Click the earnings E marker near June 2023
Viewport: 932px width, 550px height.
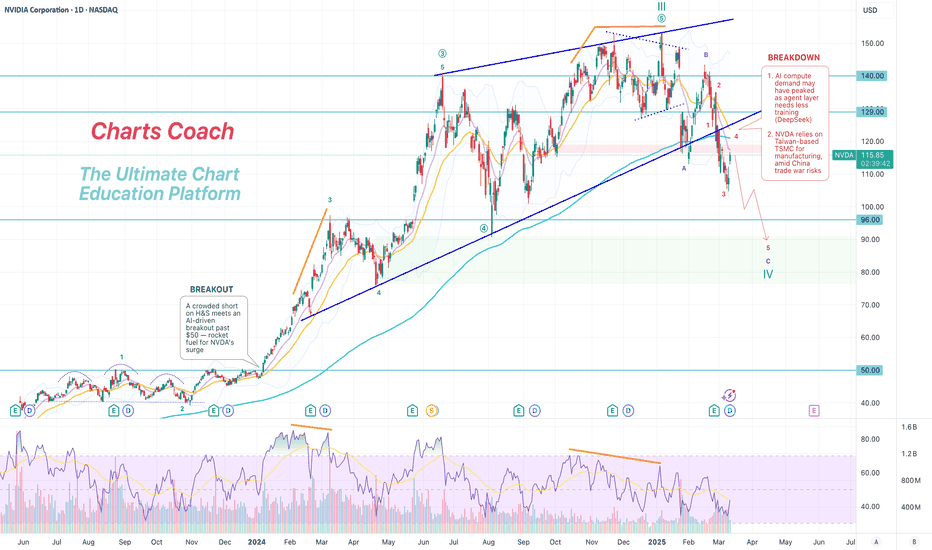15,410
